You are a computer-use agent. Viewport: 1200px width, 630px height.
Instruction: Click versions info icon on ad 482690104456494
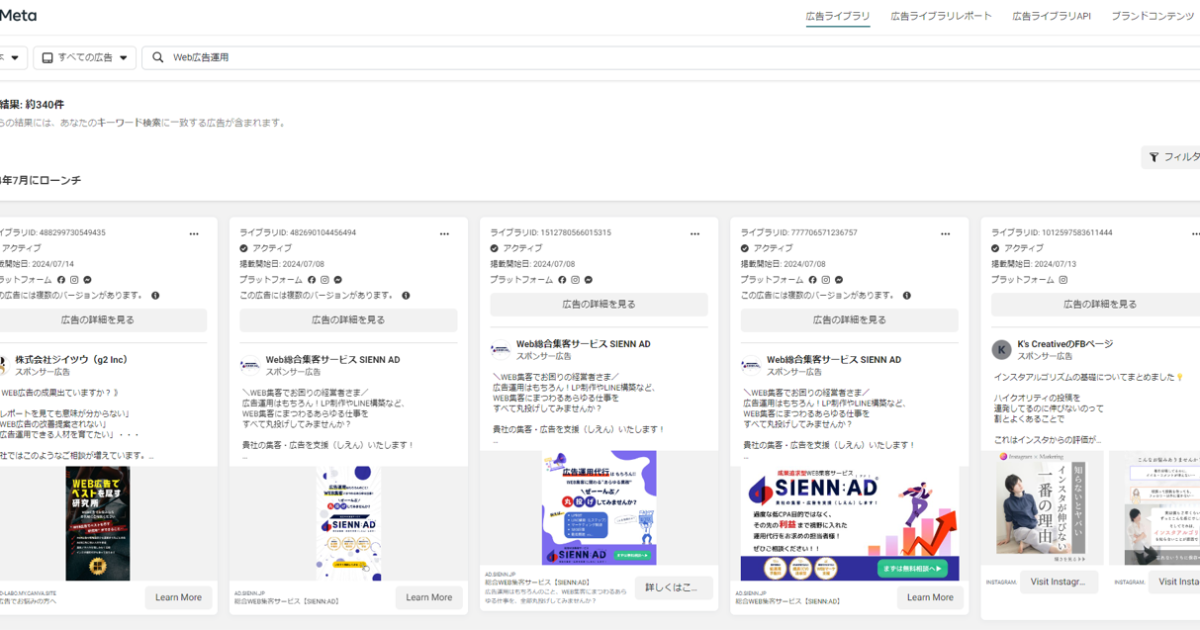(405, 296)
